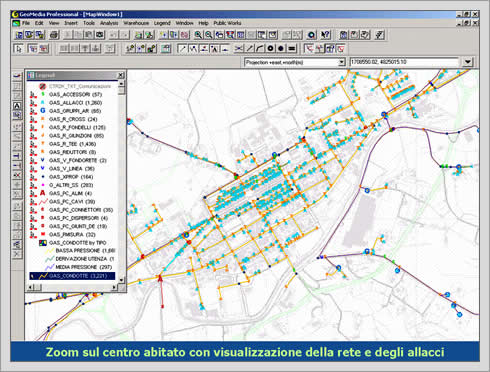Click the Zoom In magnifier toolbar icon
490x372 pixels.
(x=198, y=35)
